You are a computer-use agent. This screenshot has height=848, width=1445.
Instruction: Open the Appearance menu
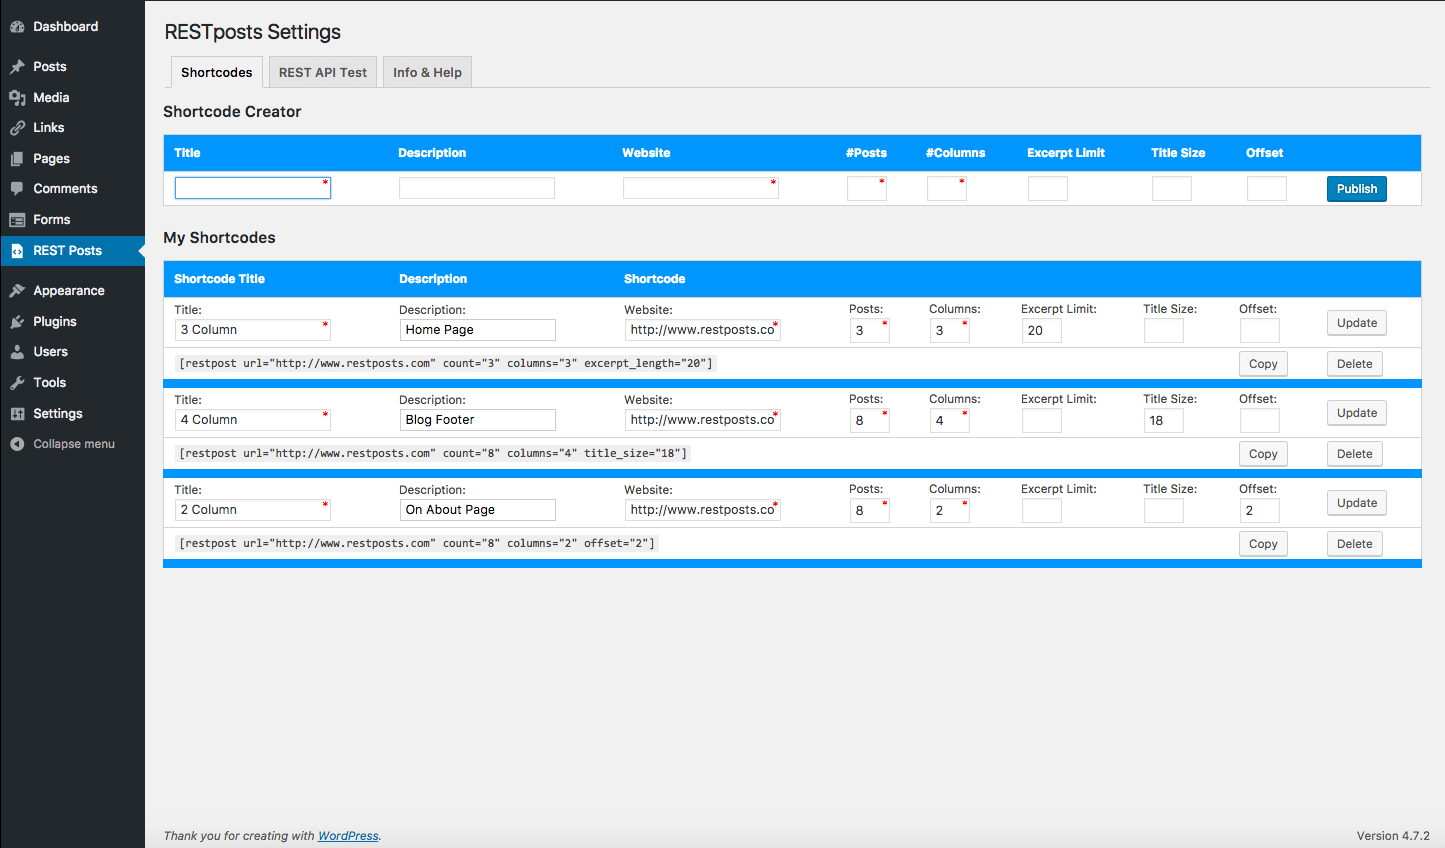click(72, 291)
